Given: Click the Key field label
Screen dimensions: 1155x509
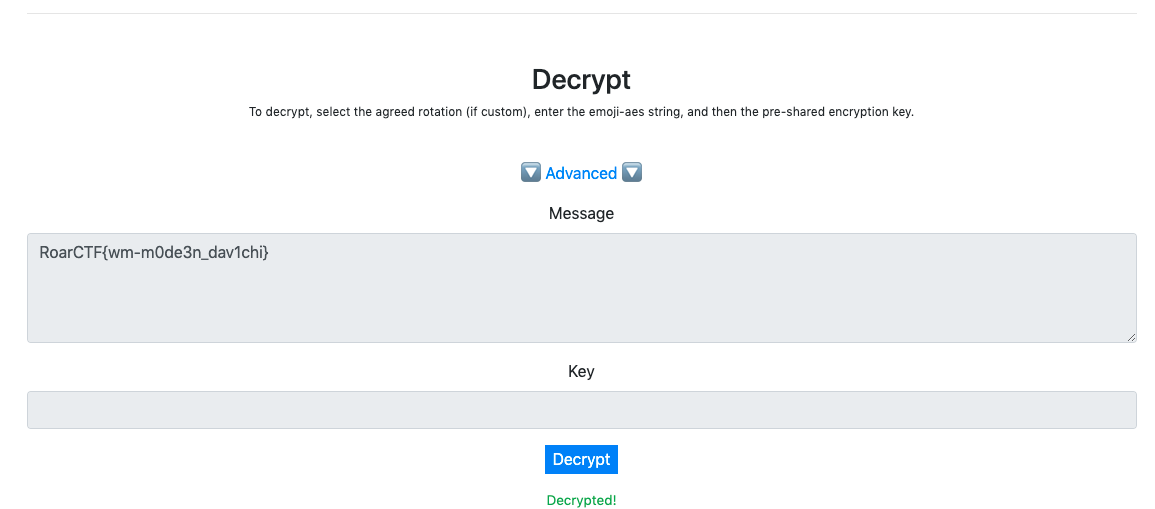Looking at the screenshot, I should [x=581, y=371].
